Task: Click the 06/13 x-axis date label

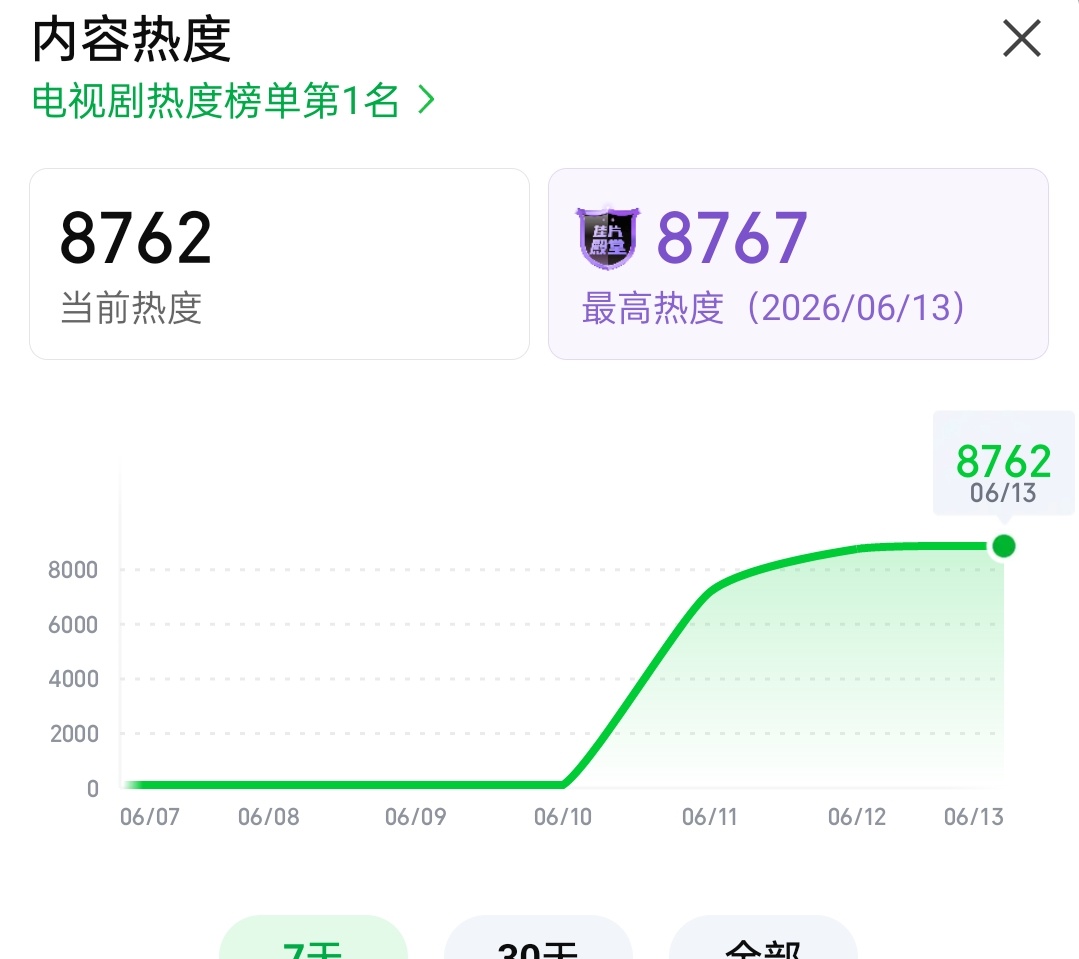Action: (974, 817)
